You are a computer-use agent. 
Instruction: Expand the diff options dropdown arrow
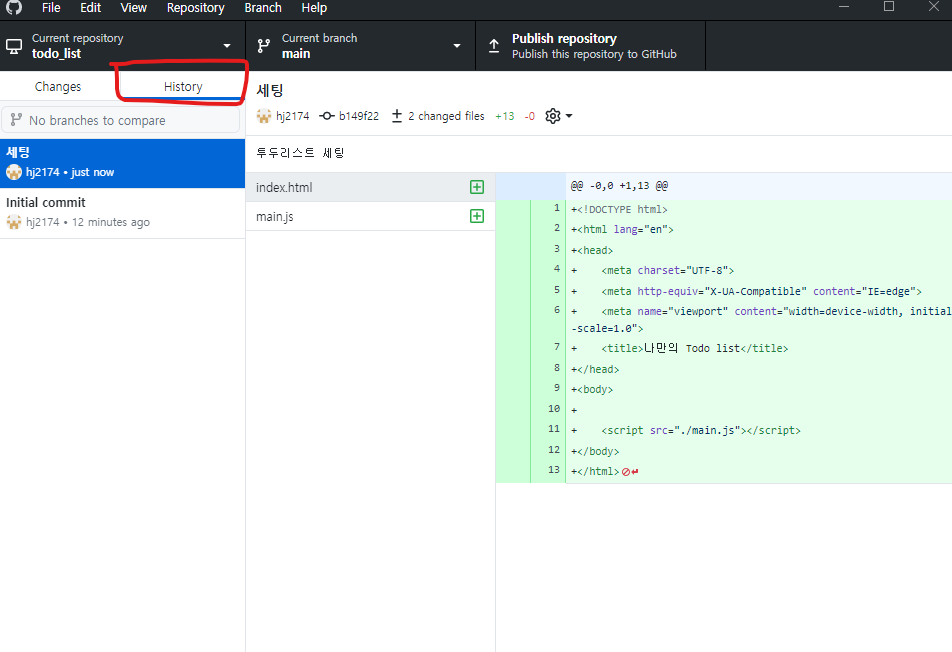(569, 116)
